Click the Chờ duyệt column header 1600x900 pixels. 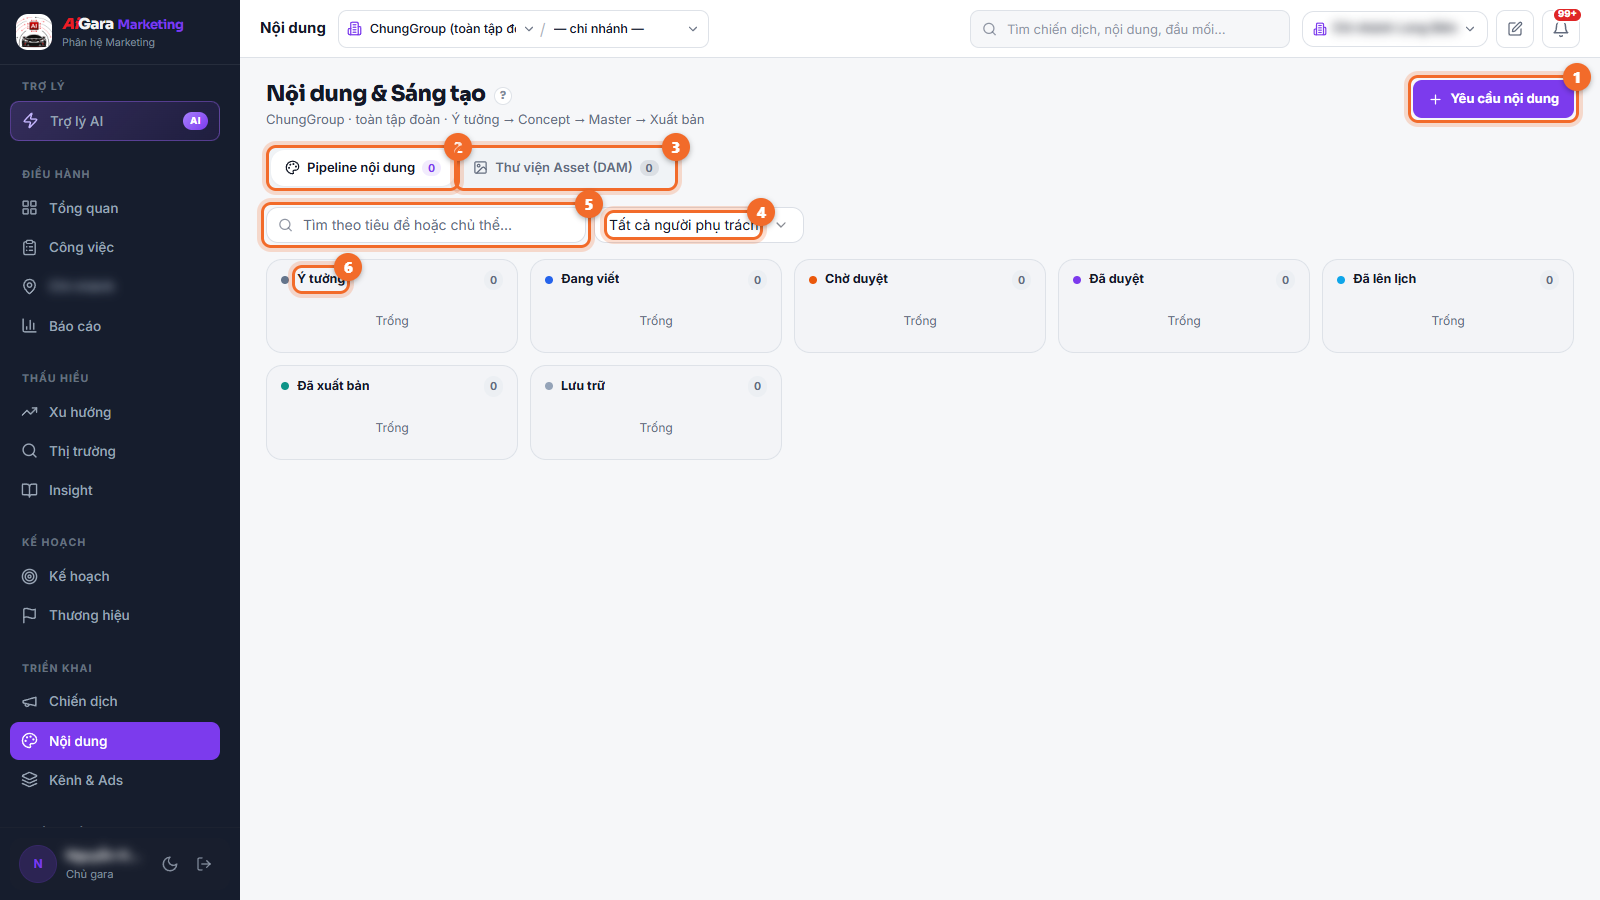point(856,279)
